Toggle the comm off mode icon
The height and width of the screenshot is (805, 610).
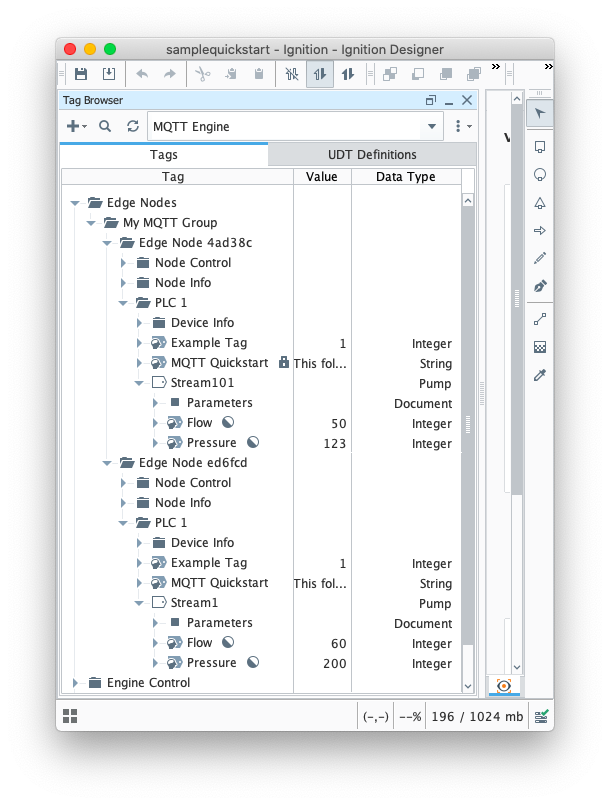pos(292,74)
